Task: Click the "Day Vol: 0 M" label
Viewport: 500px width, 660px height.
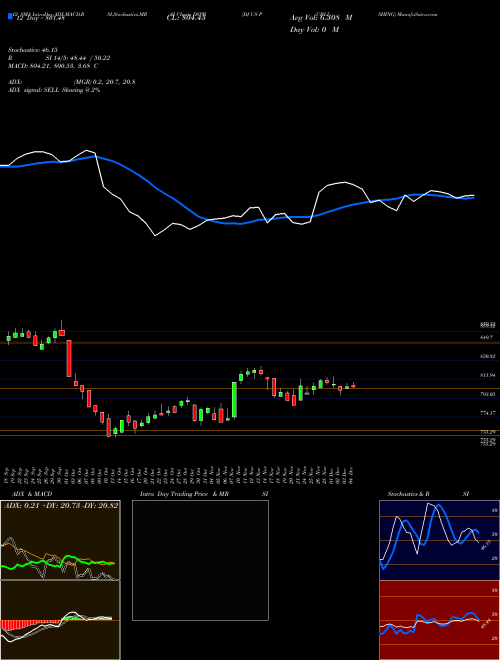Action: 314,30
